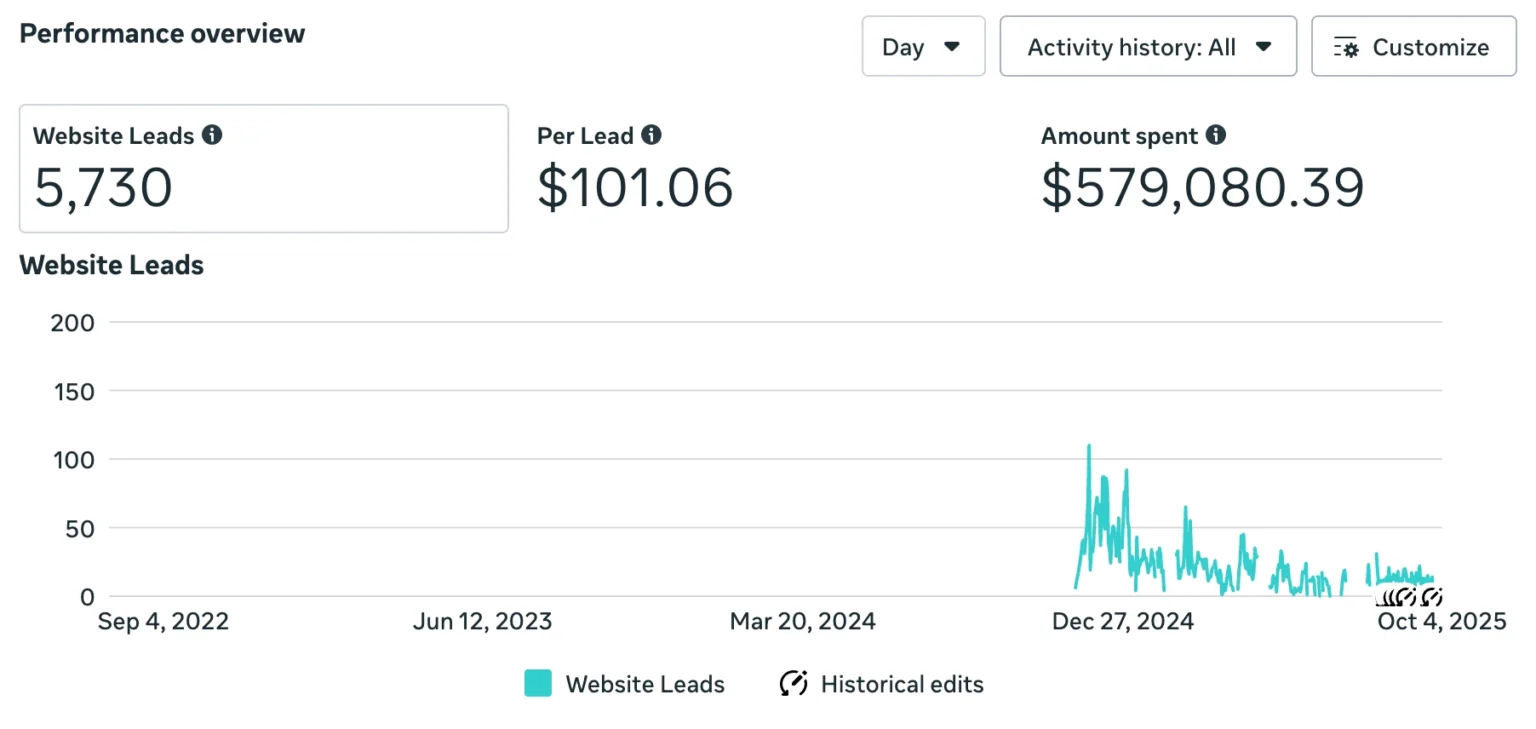Click the Performance overview heading
1536x729 pixels.
point(162,33)
